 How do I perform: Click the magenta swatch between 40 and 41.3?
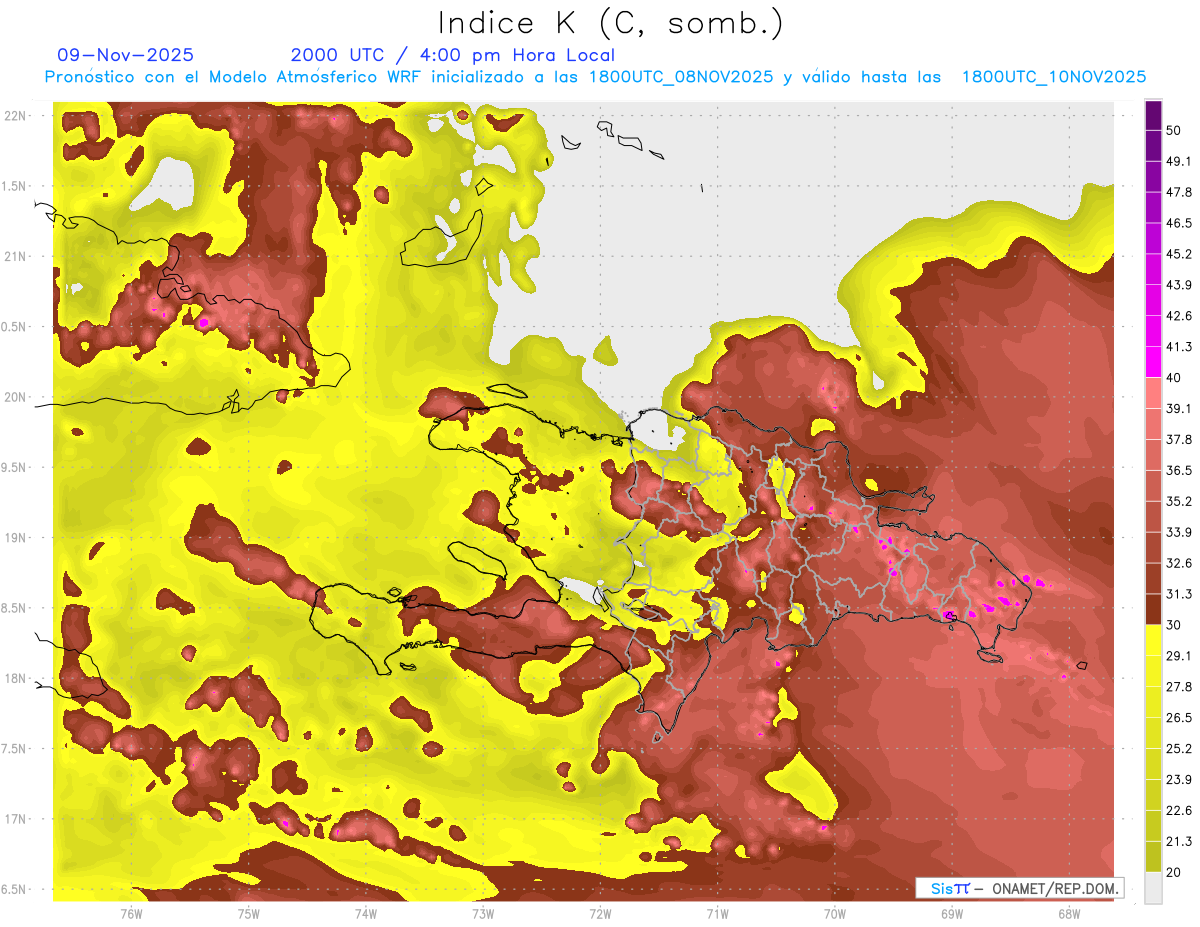(x=1153, y=362)
